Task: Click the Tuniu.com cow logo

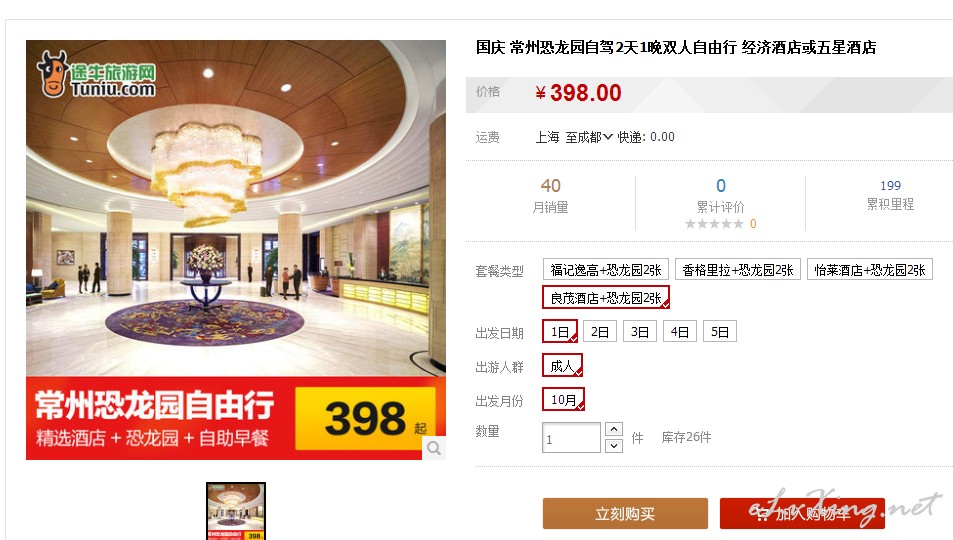Action: [x=97, y=74]
